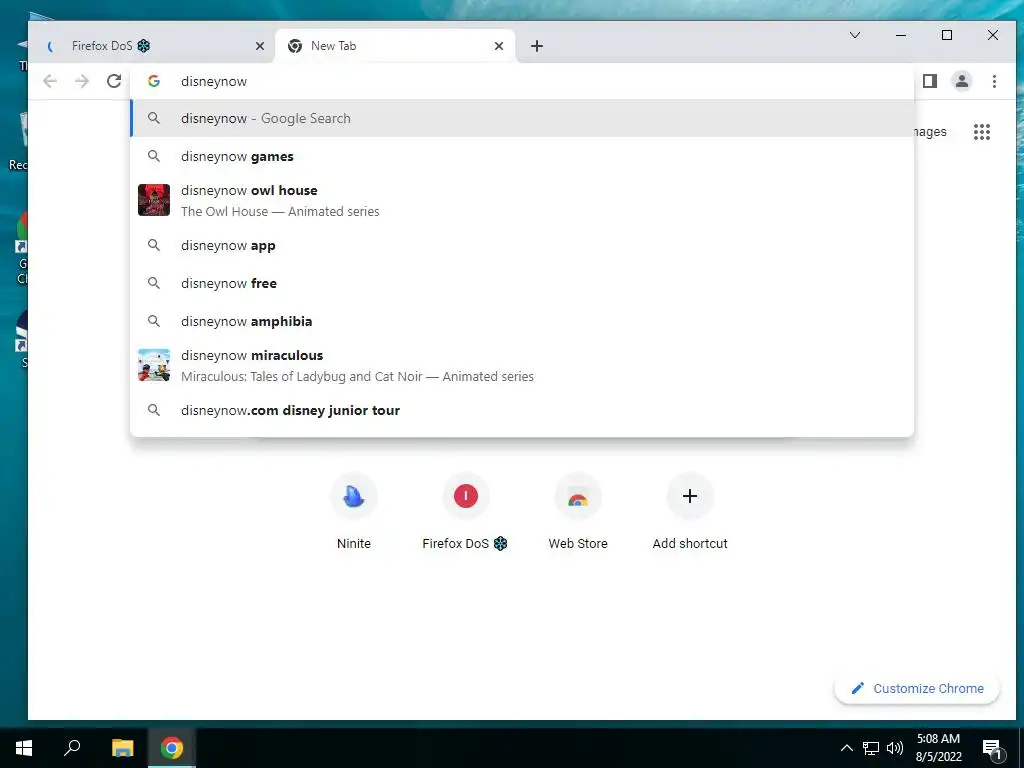
Task: Expand the tab search chevron
Action: (855, 35)
